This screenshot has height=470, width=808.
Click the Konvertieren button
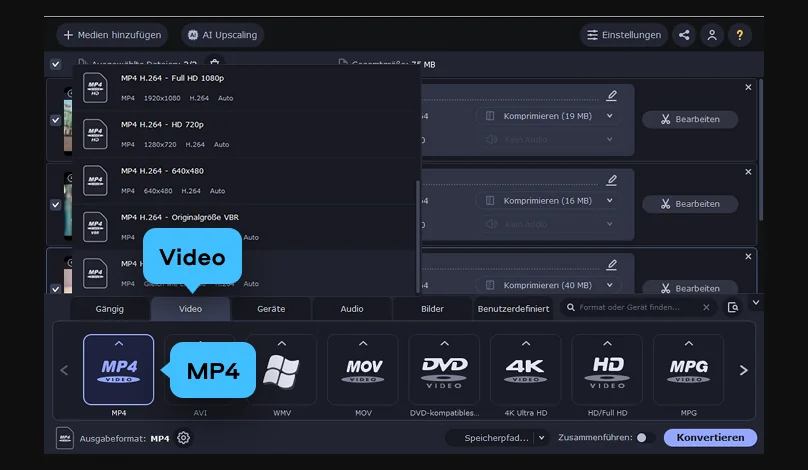point(710,438)
